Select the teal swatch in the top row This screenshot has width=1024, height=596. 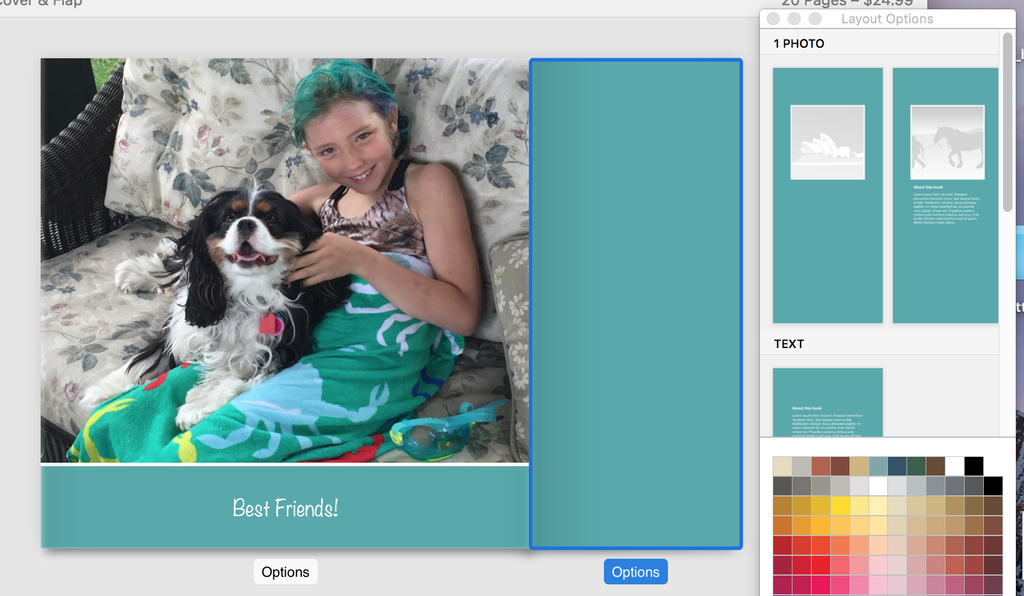[876, 465]
